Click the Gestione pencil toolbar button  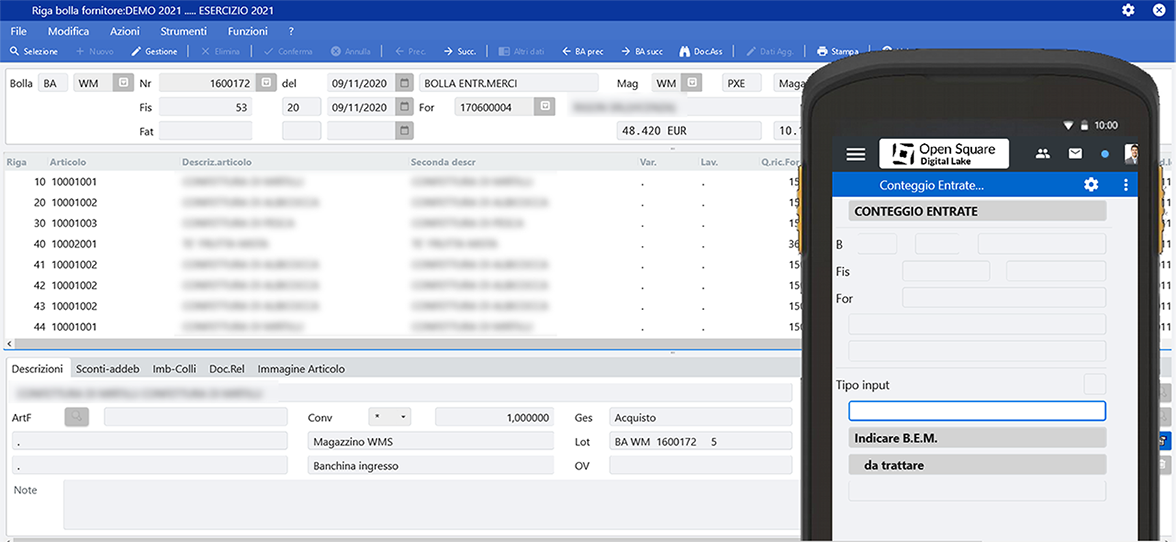154,52
